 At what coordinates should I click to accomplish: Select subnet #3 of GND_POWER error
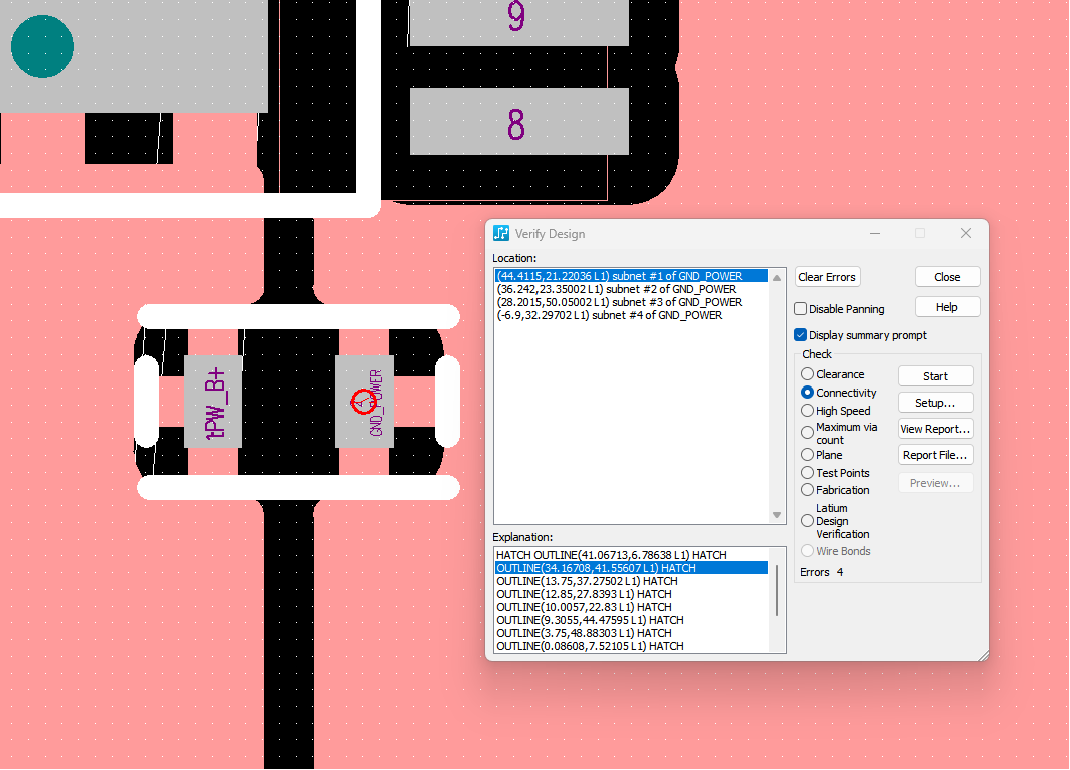pos(619,302)
